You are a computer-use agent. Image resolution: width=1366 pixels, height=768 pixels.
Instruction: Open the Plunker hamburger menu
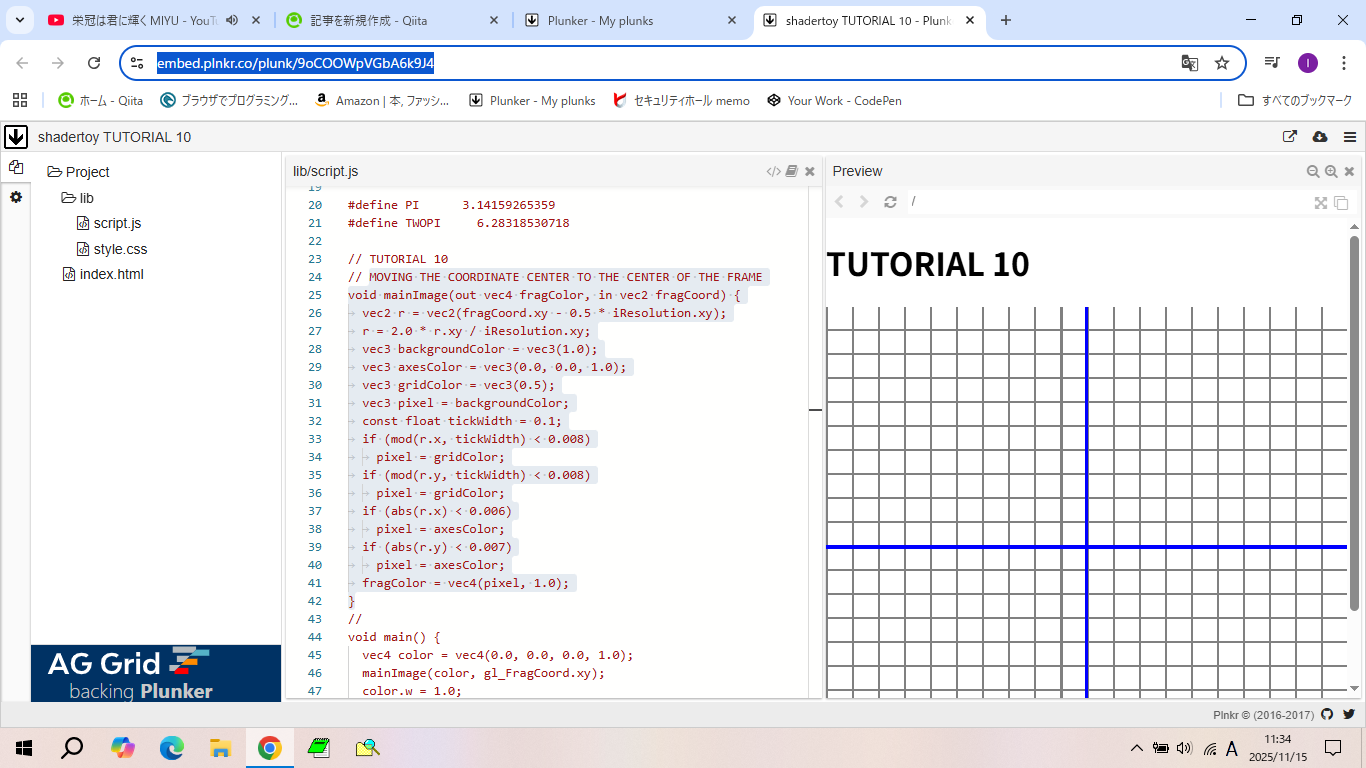(x=1350, y=137)
